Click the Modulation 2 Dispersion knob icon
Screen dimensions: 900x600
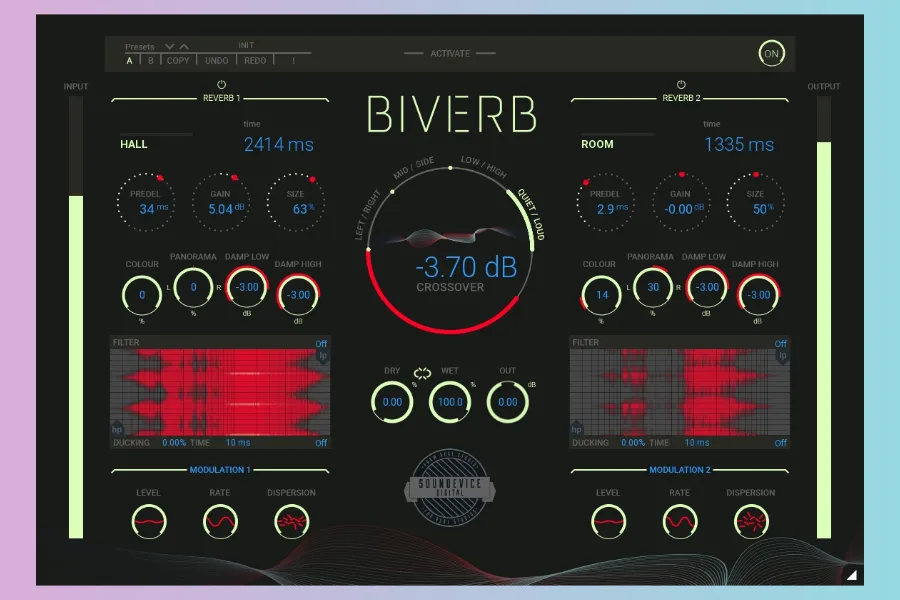[751, 521]
